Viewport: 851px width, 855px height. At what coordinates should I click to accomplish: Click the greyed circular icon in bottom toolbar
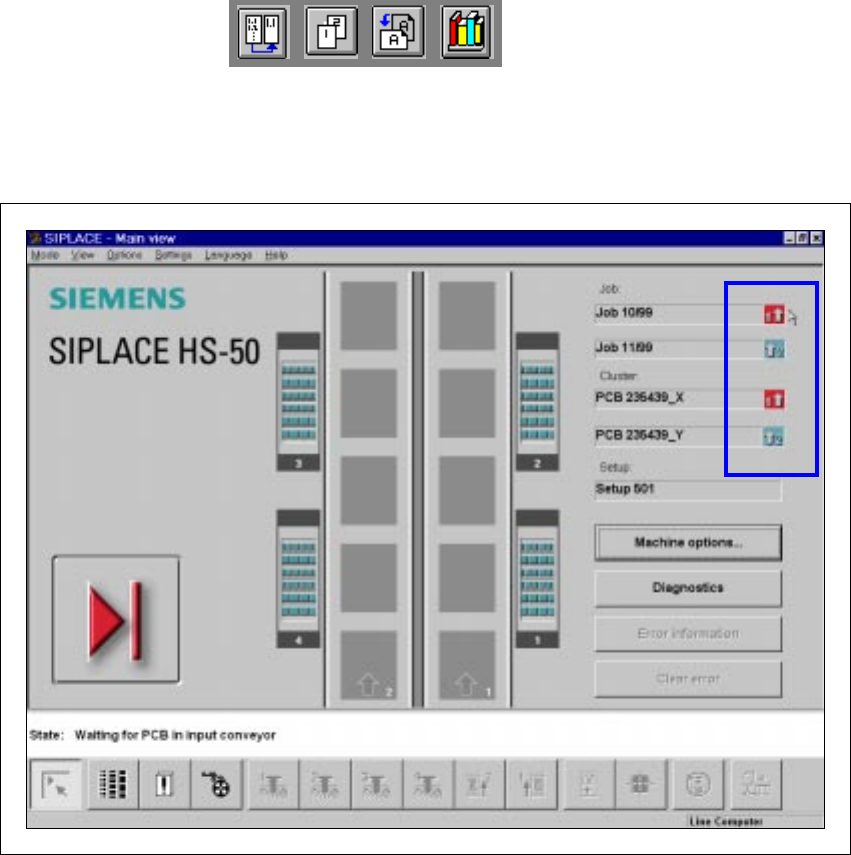(x=698, y=785)
